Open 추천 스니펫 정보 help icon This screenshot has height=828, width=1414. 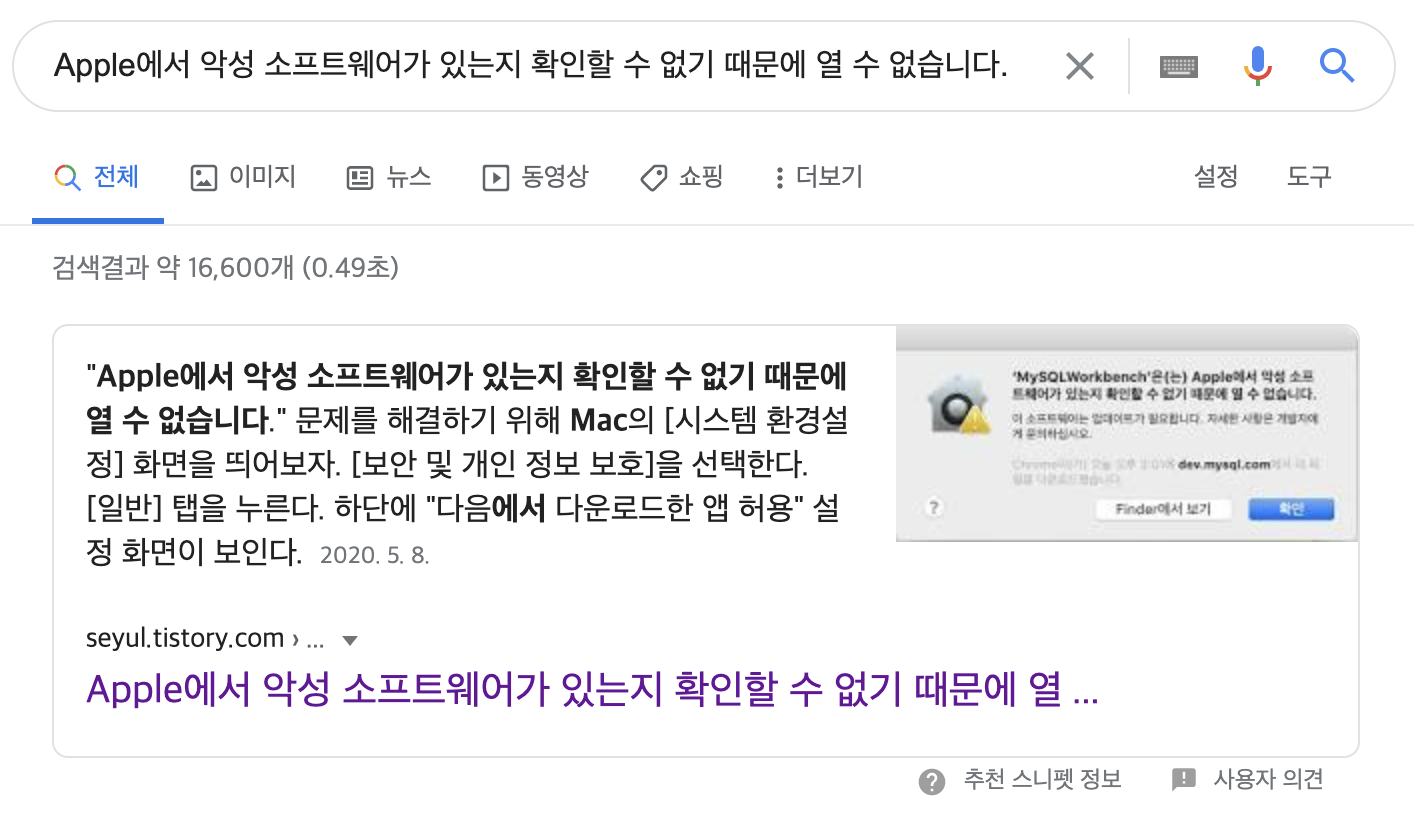(932, 781)
